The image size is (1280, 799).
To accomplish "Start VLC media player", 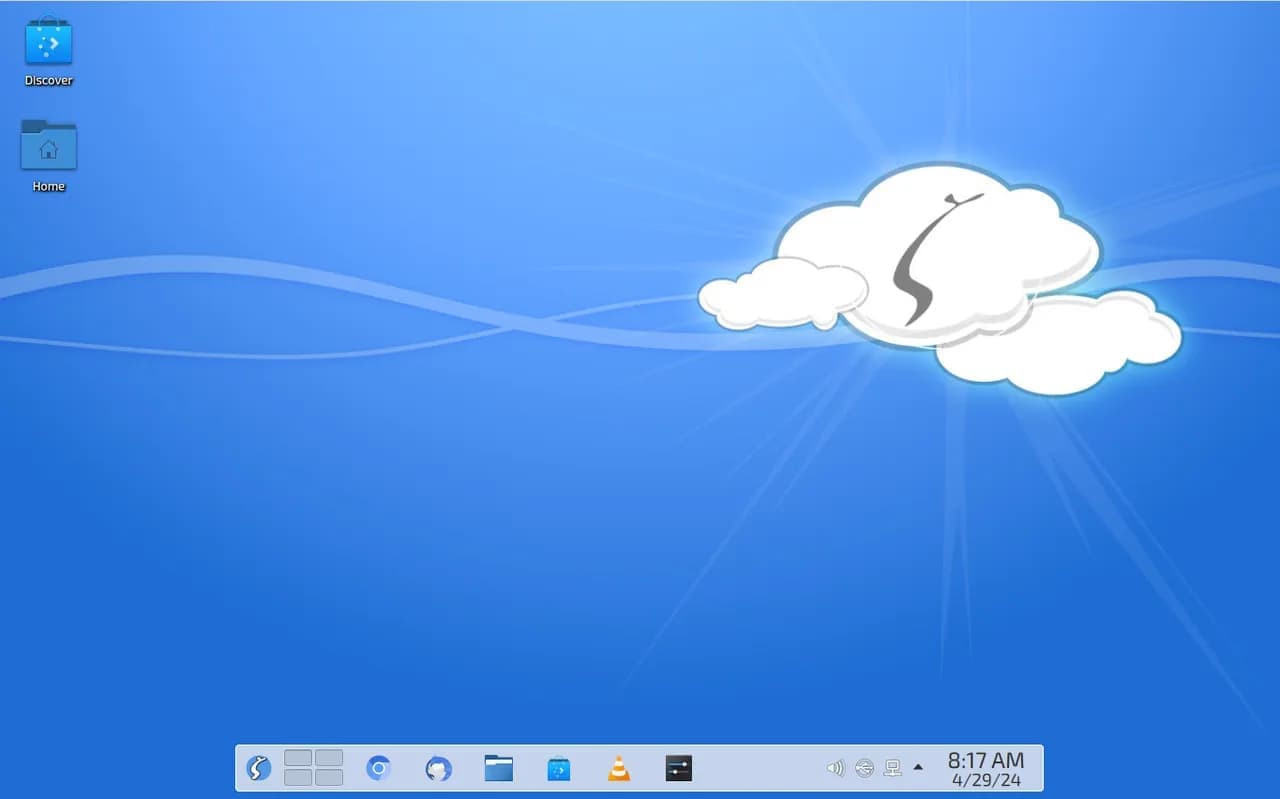I will [x=619, y=768].
